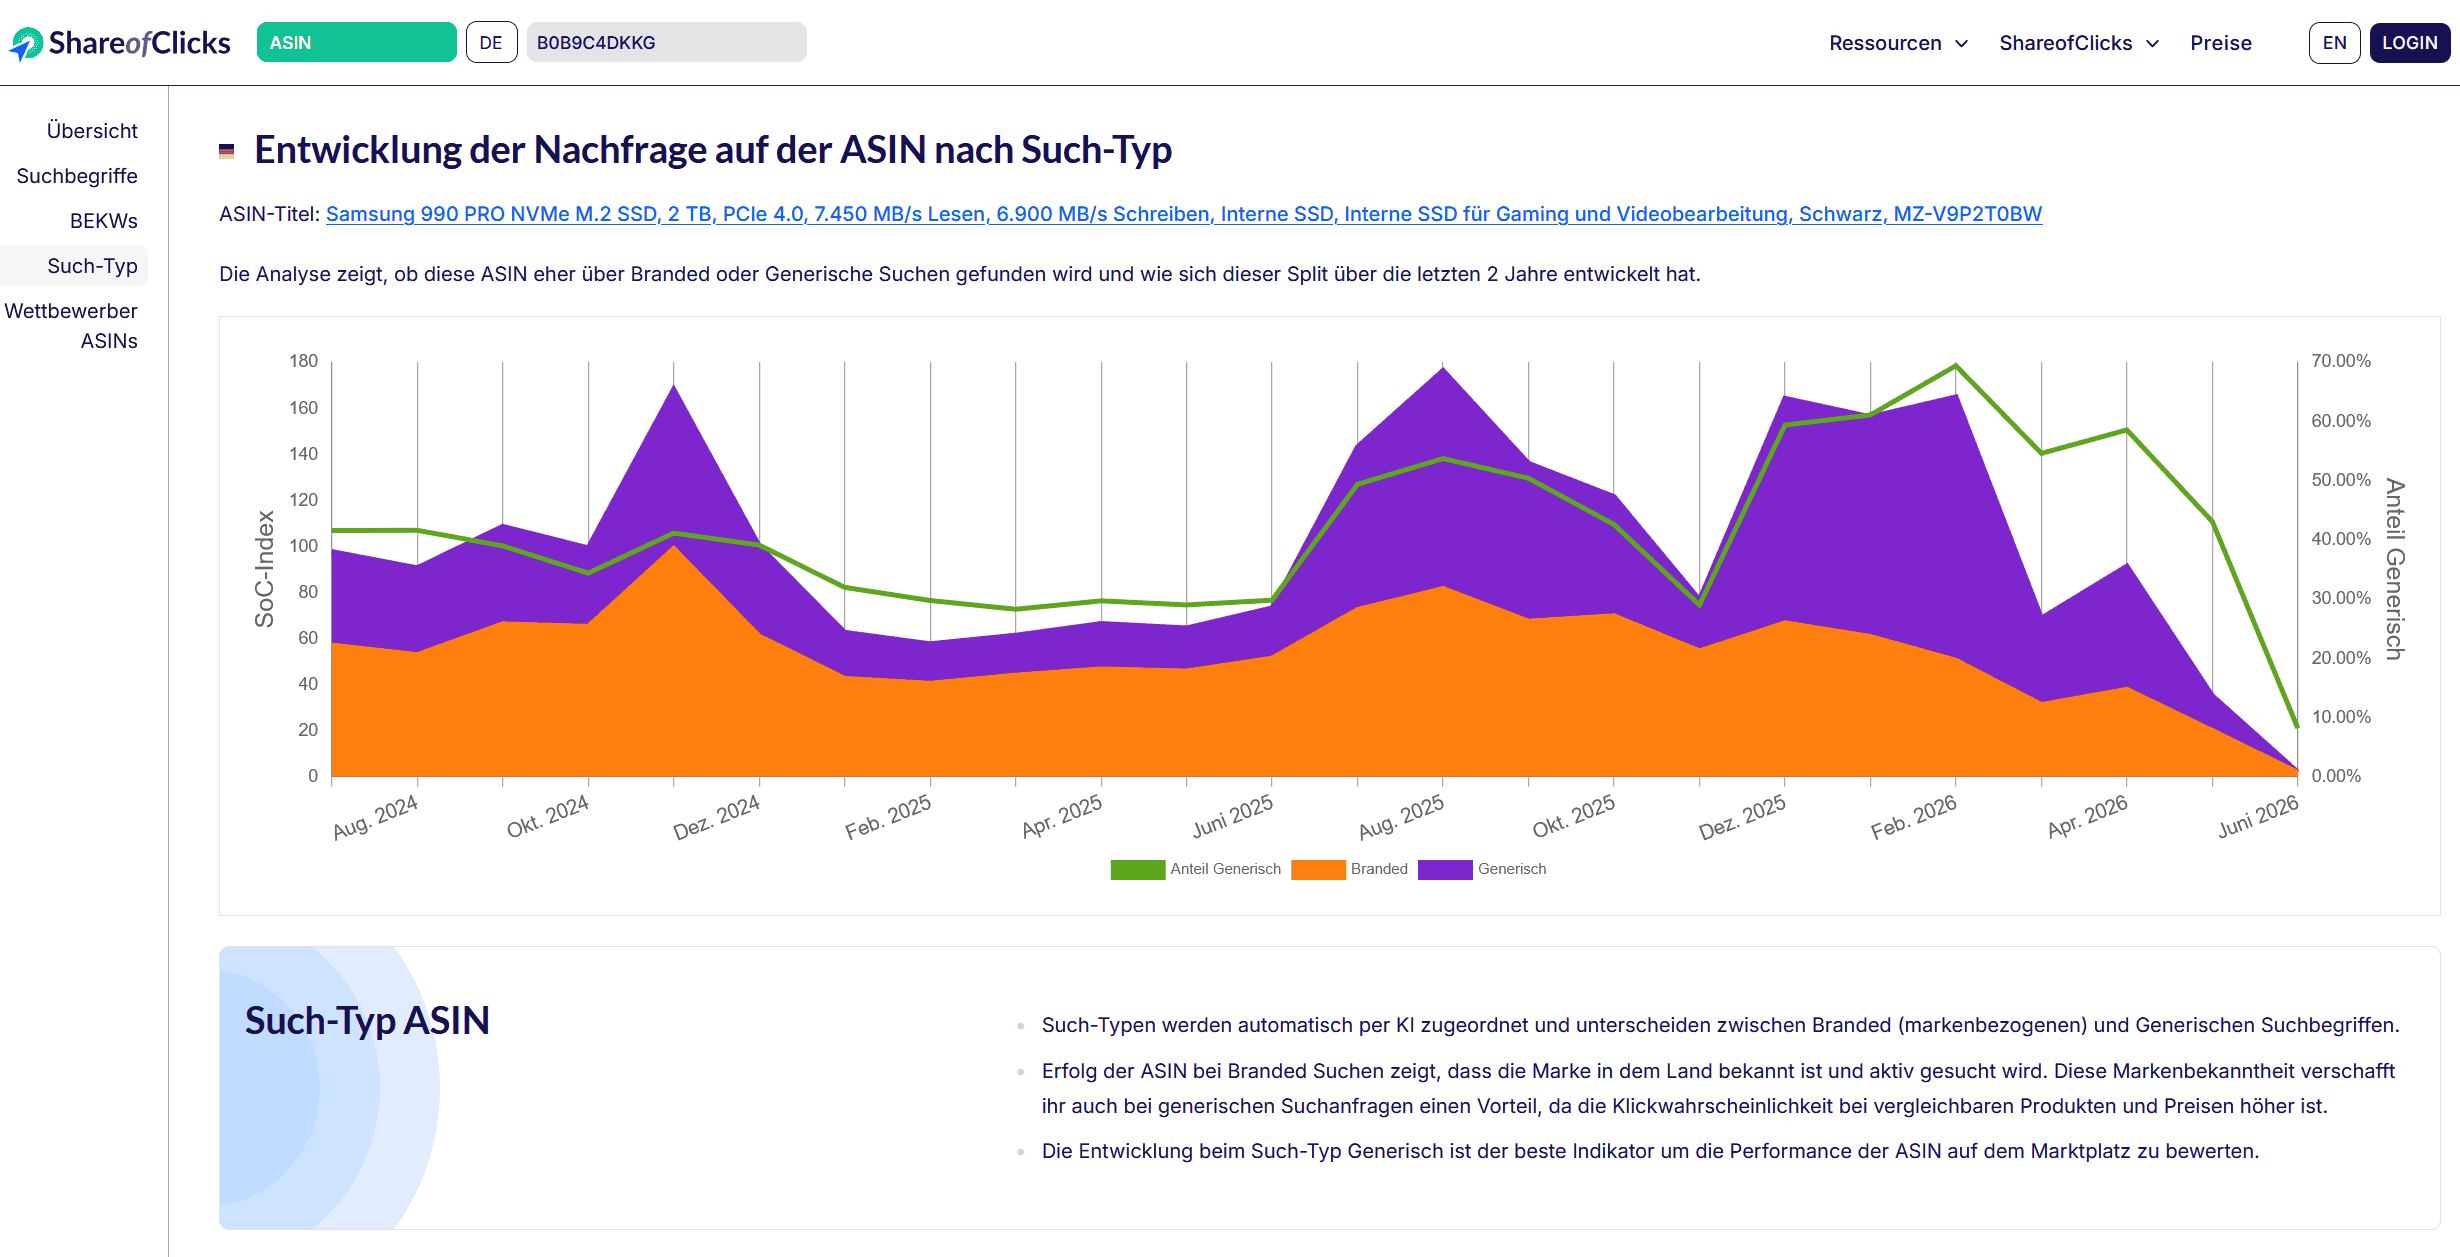Viewport: 2460px width, 1257px height.
Task: Focus the ASIN input field B0B9C4DKKG
Action: coord(666,42)
